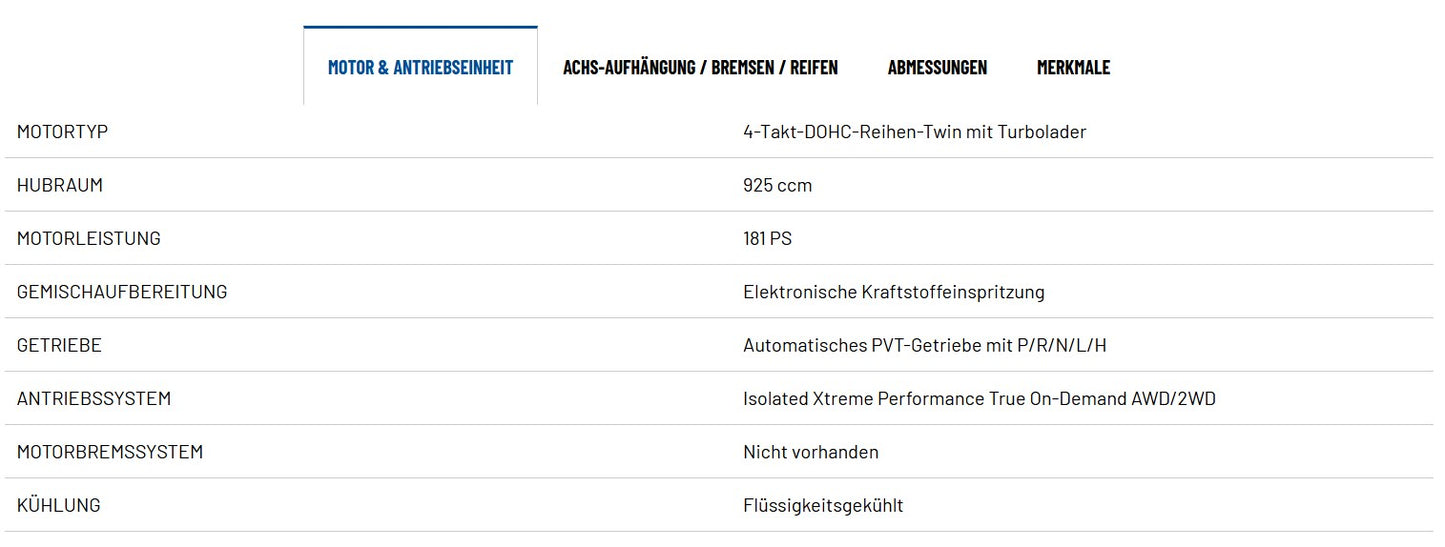Click the Nicht vorhanden value
The image size is (1445, 547).
tap(810, 452)
